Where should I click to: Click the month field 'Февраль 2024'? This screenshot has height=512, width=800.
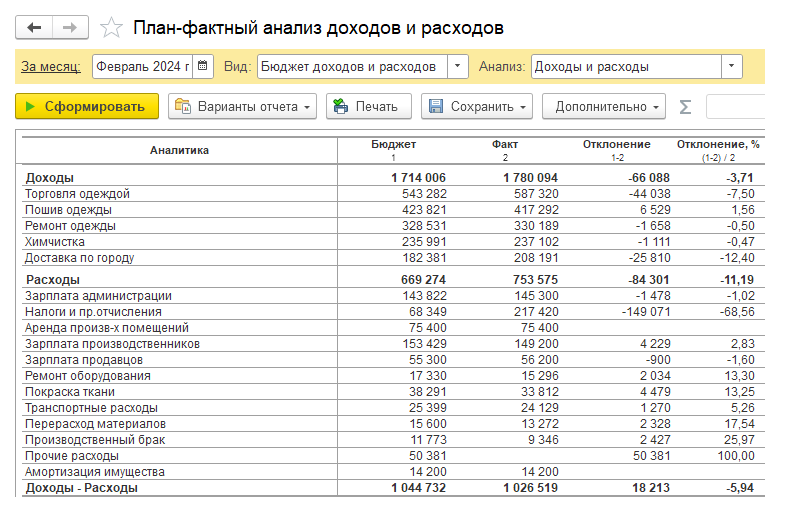coord(142,66)
